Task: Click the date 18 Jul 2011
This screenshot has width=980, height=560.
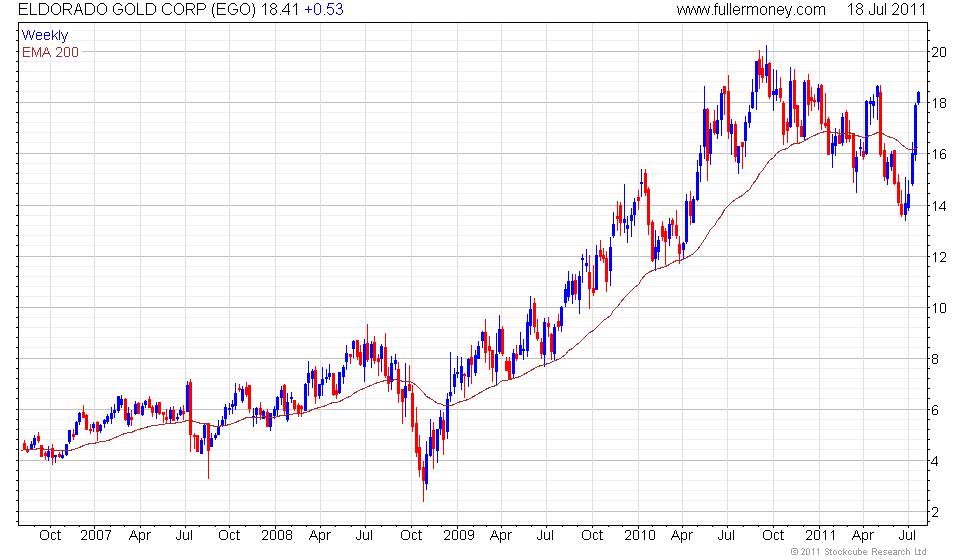Action: [886, 9]
